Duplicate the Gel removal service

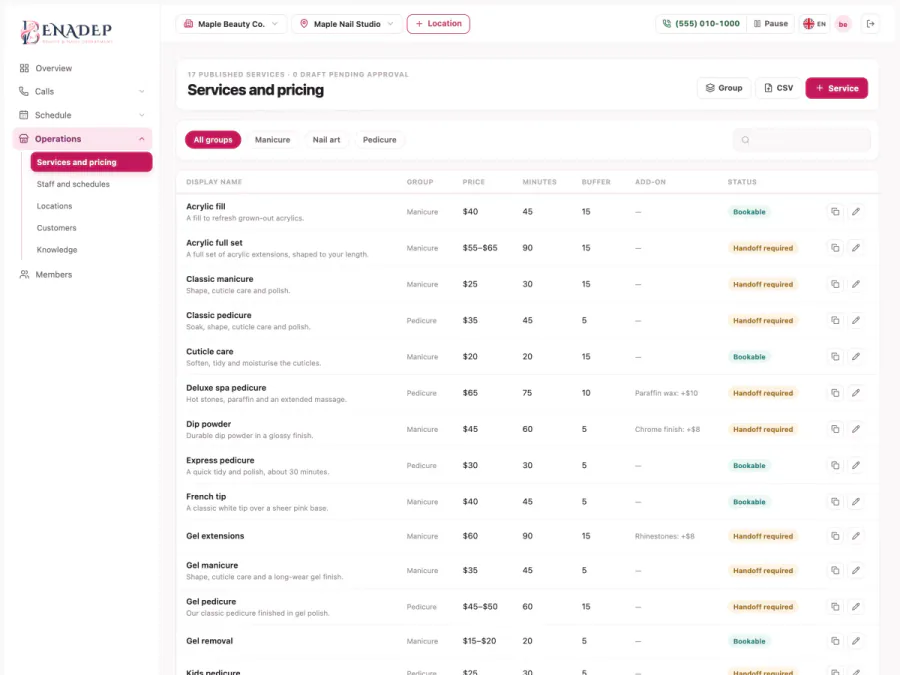(x=835, y=641)
